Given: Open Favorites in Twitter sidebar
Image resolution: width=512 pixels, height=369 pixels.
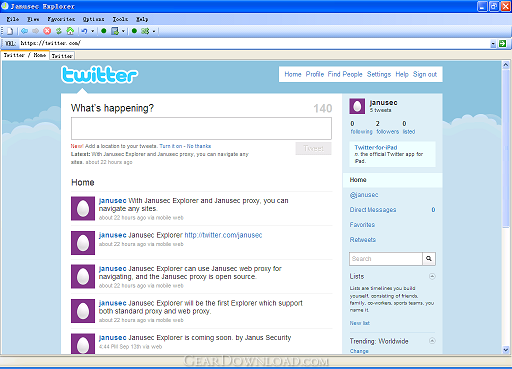Looking at the screenshot, I should tap(362, 225).
